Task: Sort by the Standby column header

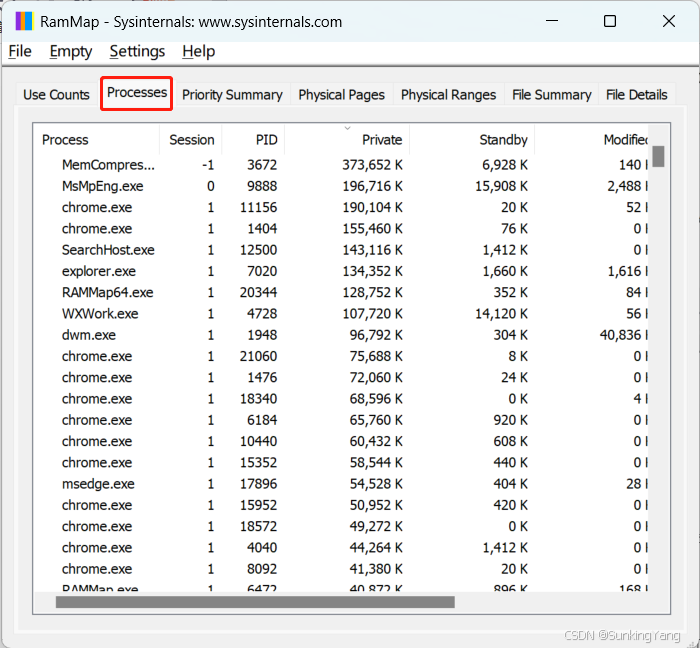Action: [472, 140]
